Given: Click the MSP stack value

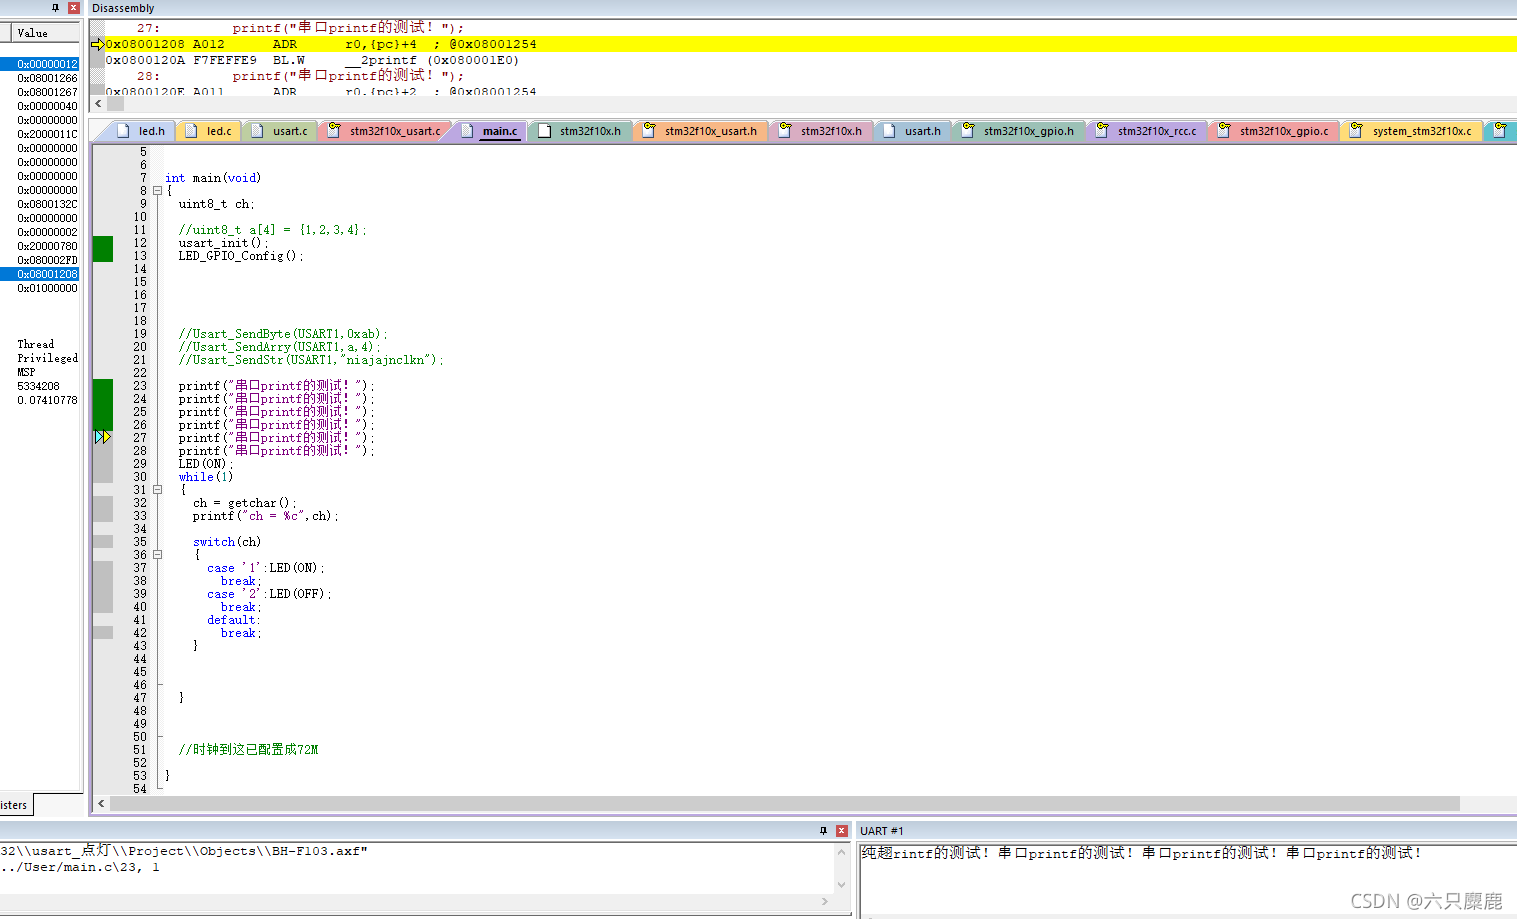Looking at the screenshot, I should [26, 372].
